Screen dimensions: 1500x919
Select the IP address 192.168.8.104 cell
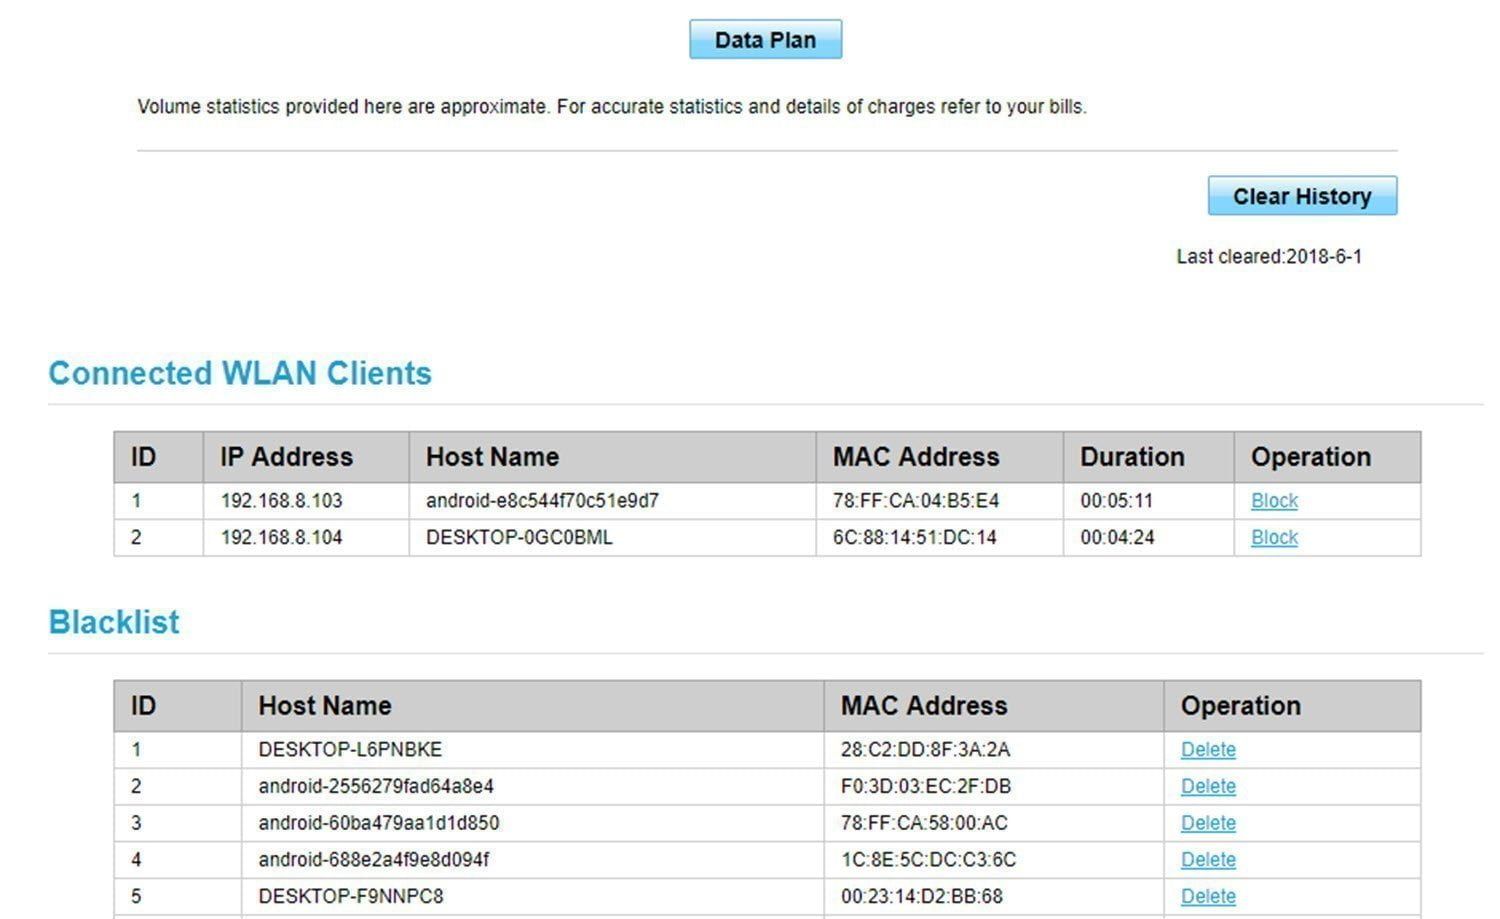(281, 538)
